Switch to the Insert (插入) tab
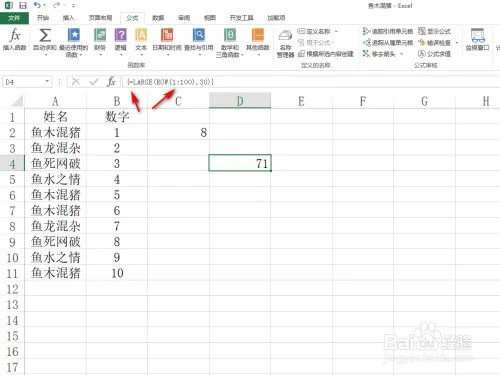500x375 pixels. [68, 18]
